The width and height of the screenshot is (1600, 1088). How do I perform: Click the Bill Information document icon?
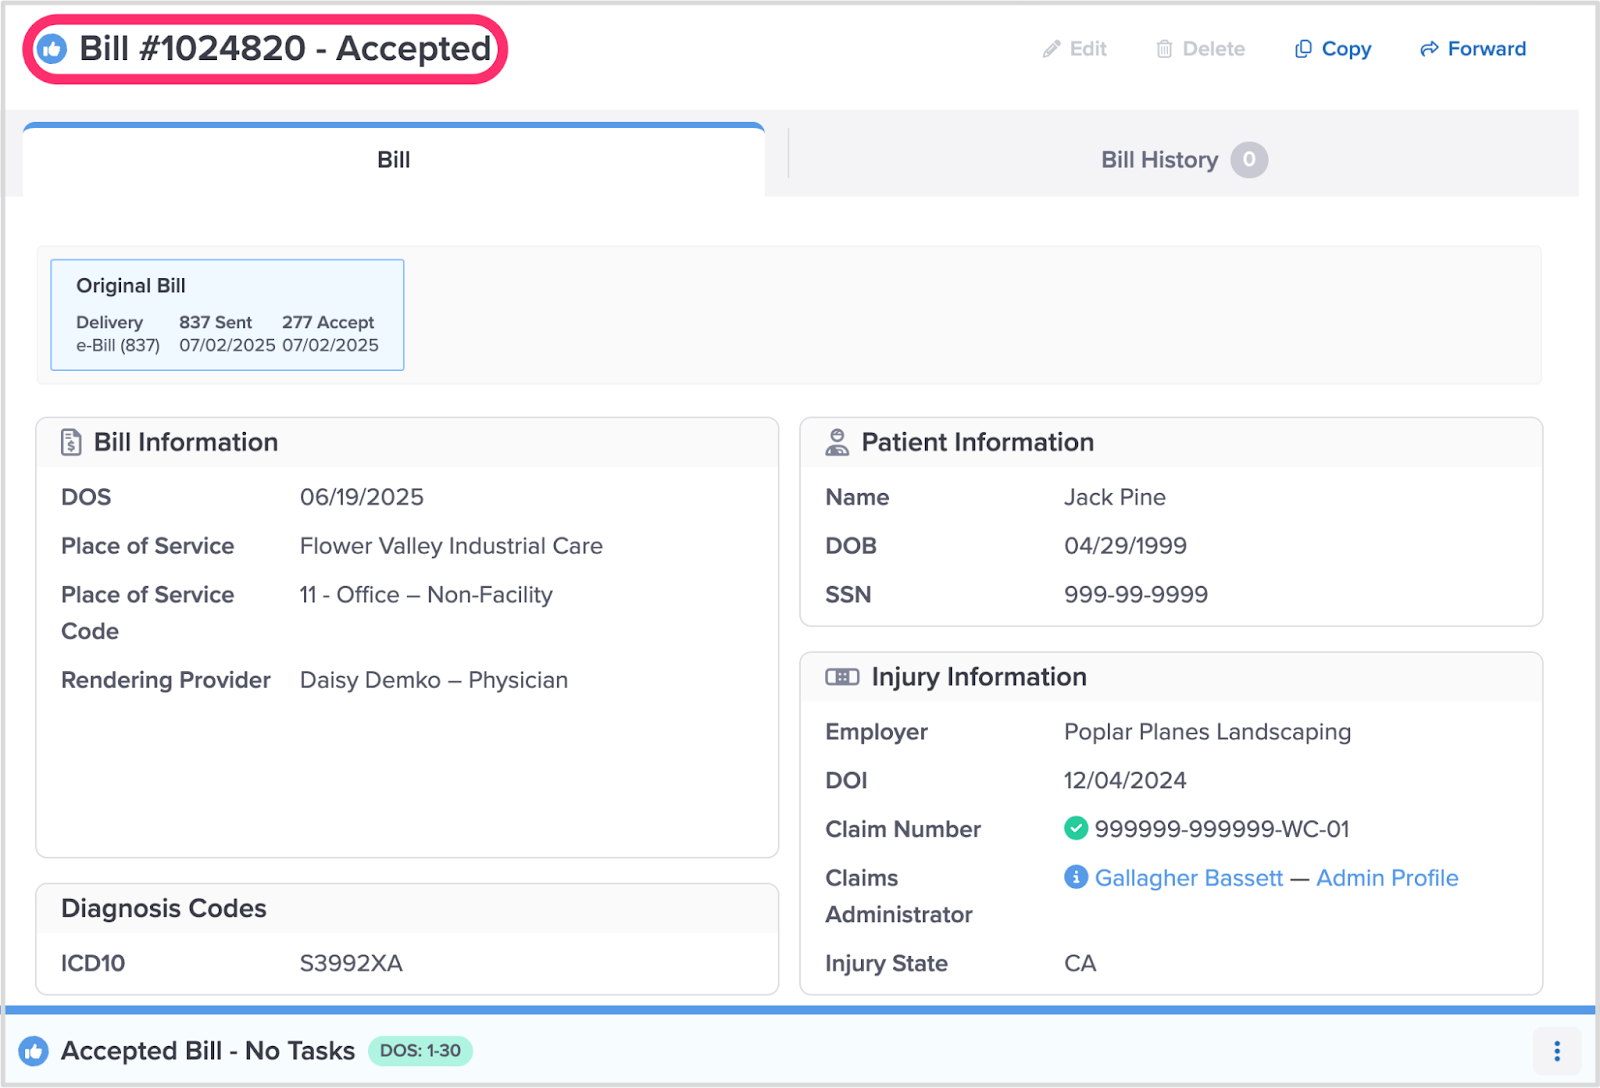click(71, 442)
